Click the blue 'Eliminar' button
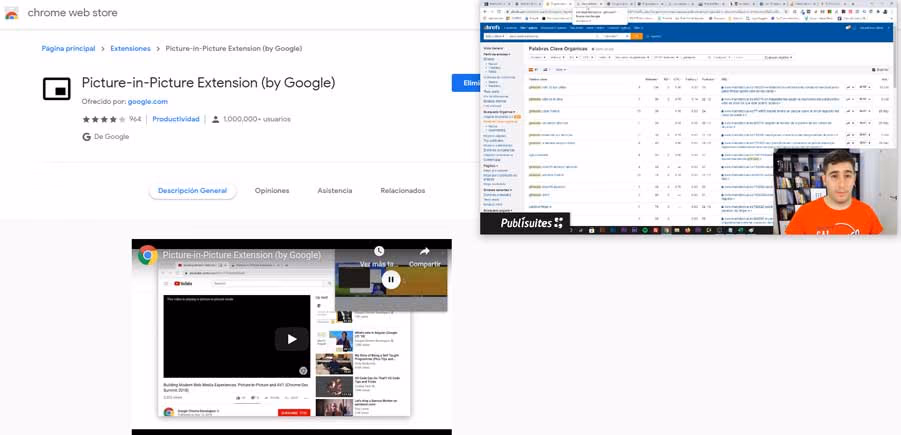 [x=466, y=83]
